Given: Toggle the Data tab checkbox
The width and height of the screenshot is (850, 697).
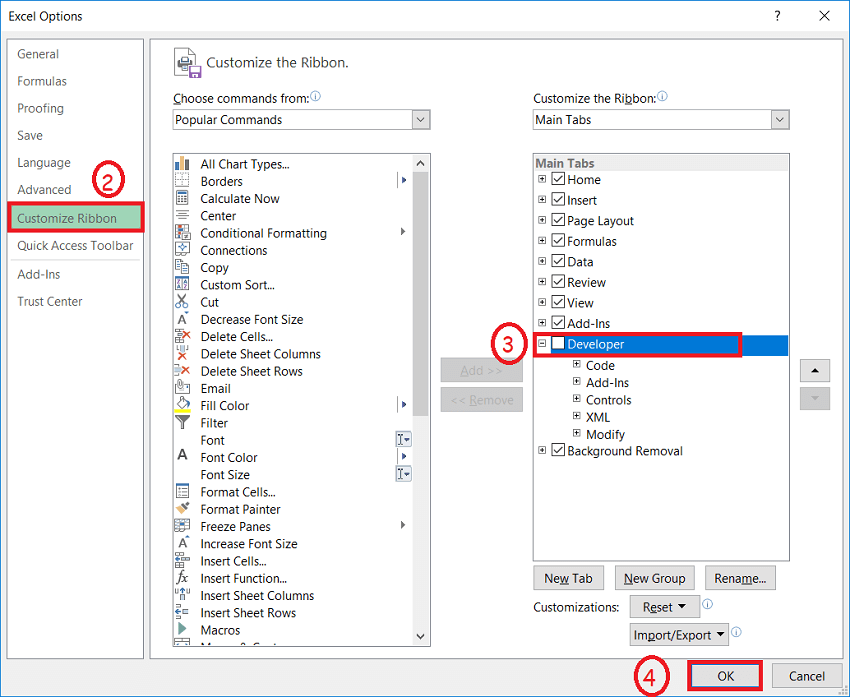Looking at the screenshot, I should coord(558,261).
